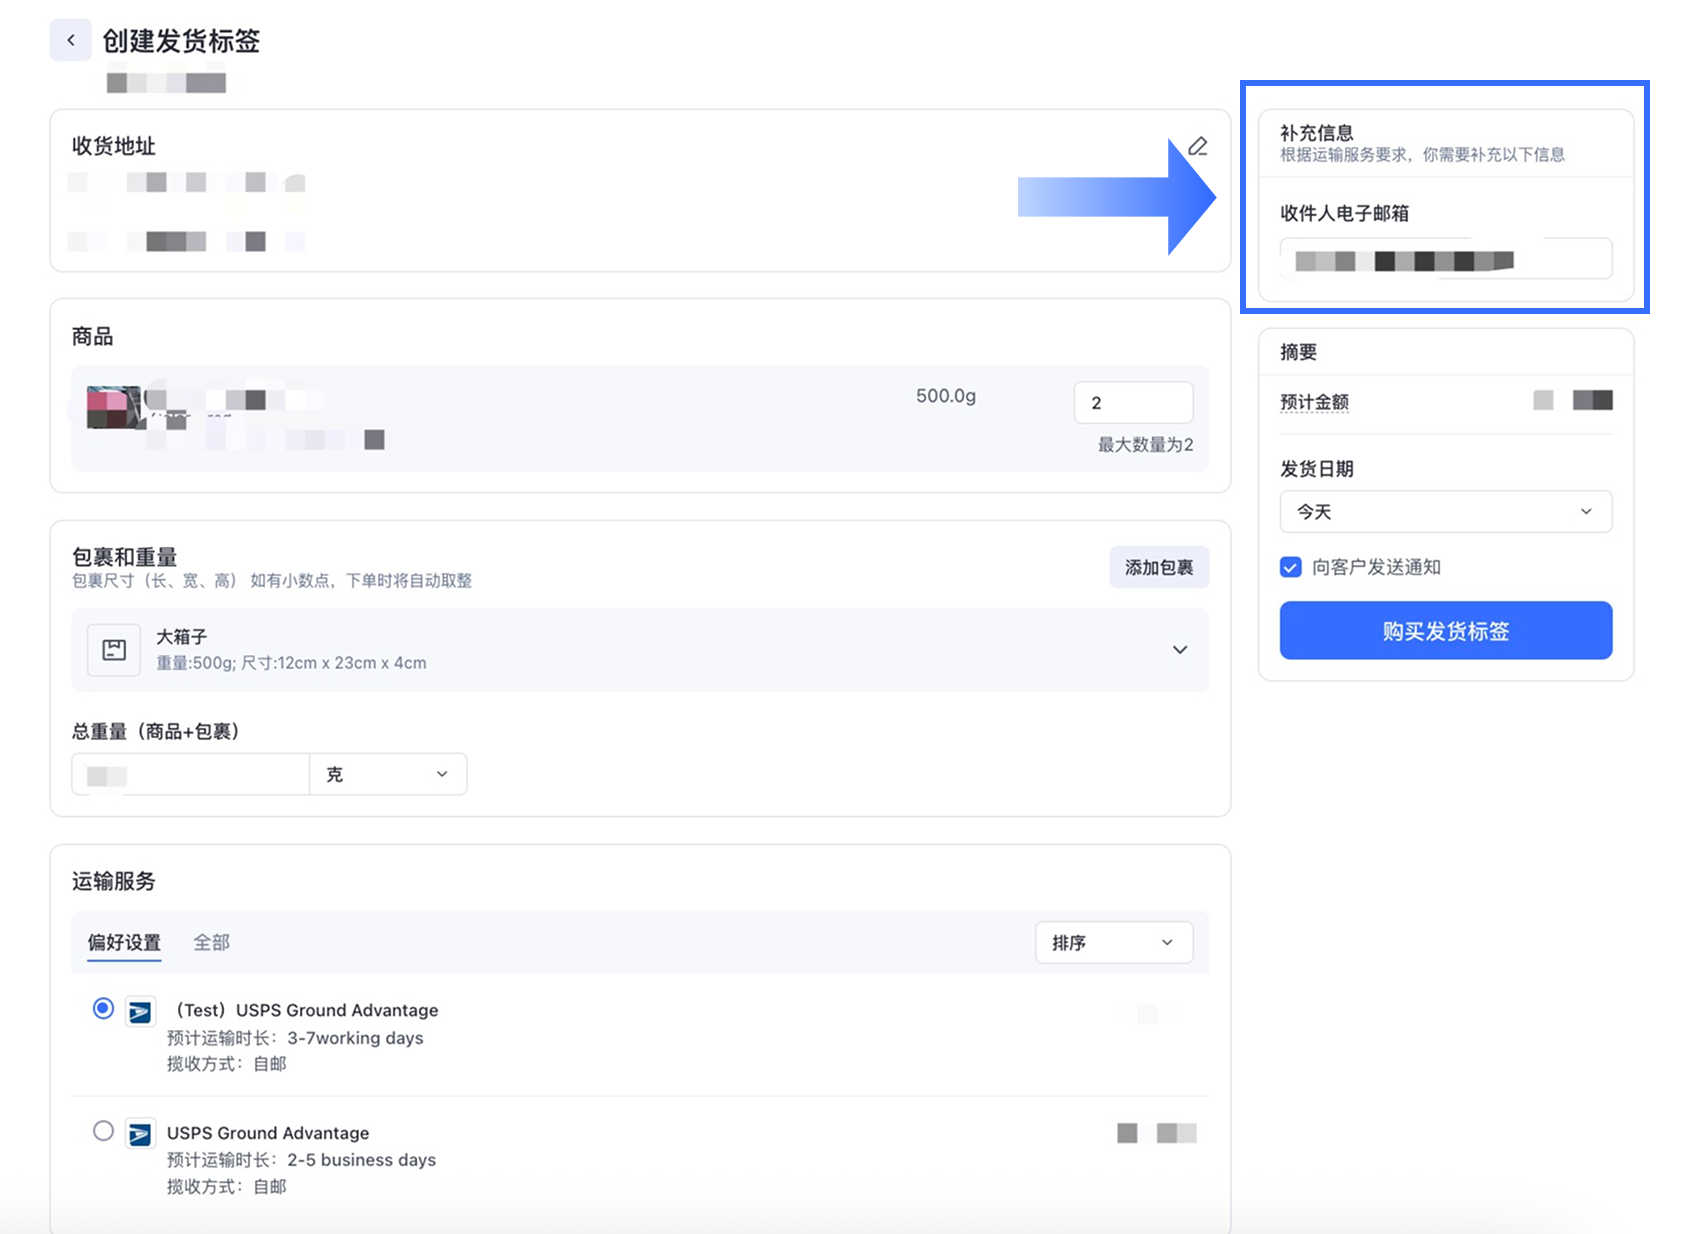Expand the 大箱子 package selector chevron
1700x1234 pixels.
(x=1180, y=650)
